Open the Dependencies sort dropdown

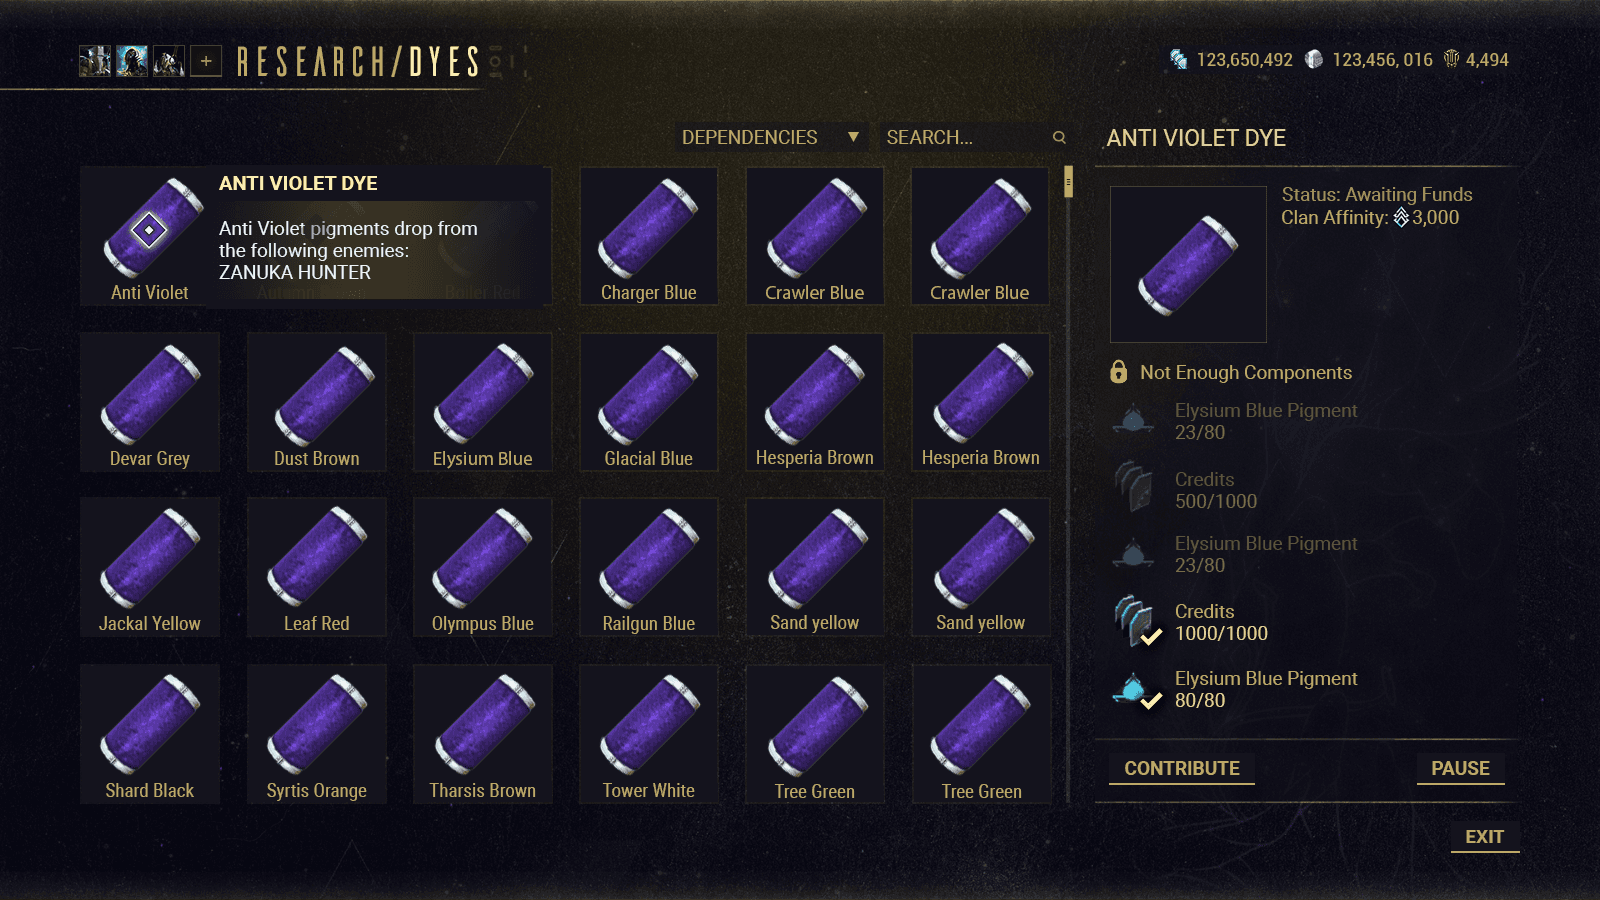pos(770,137)
